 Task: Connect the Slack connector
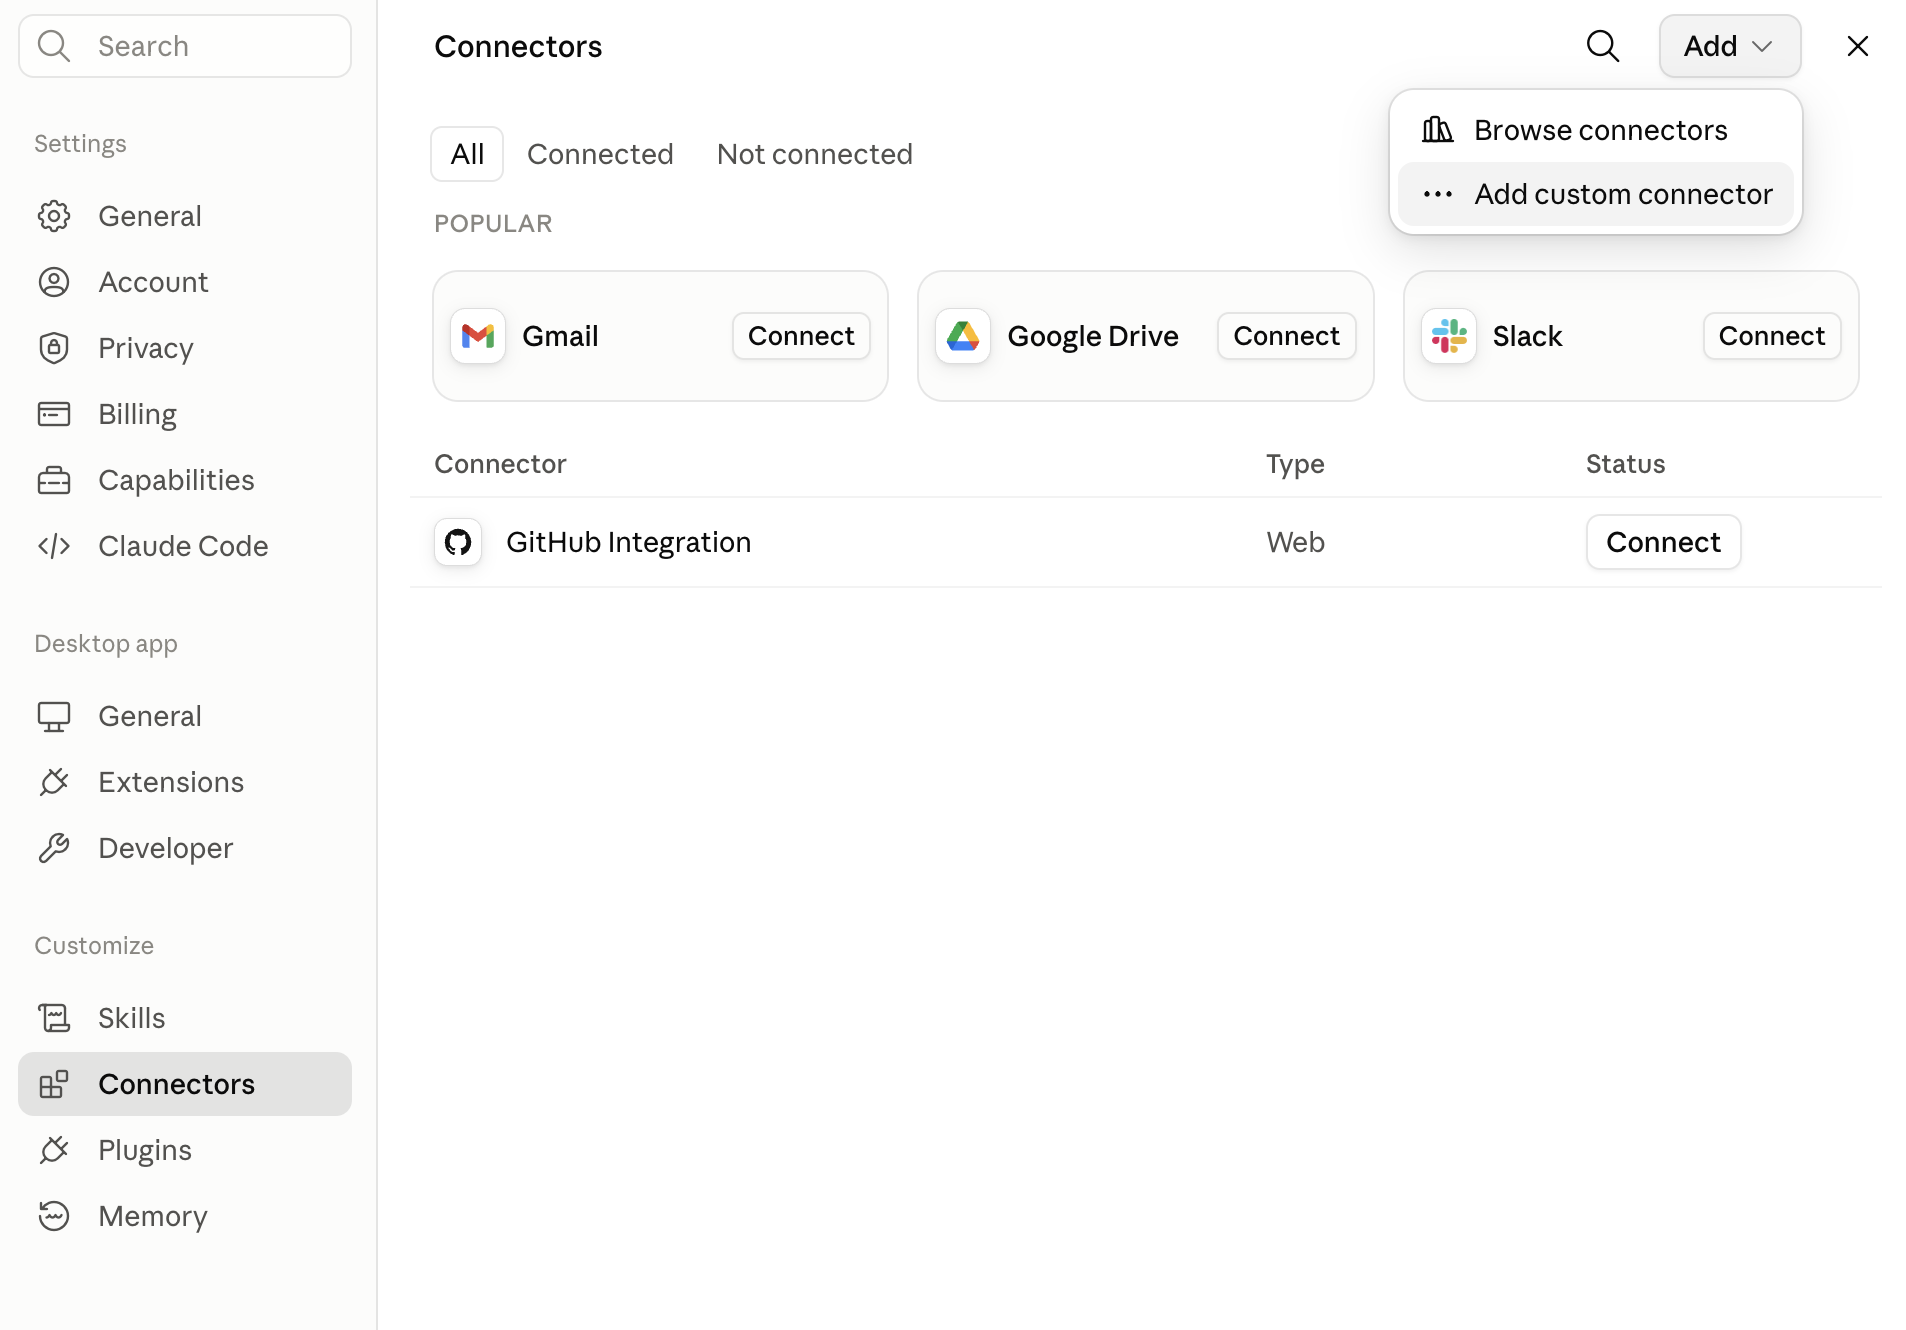1772,336
